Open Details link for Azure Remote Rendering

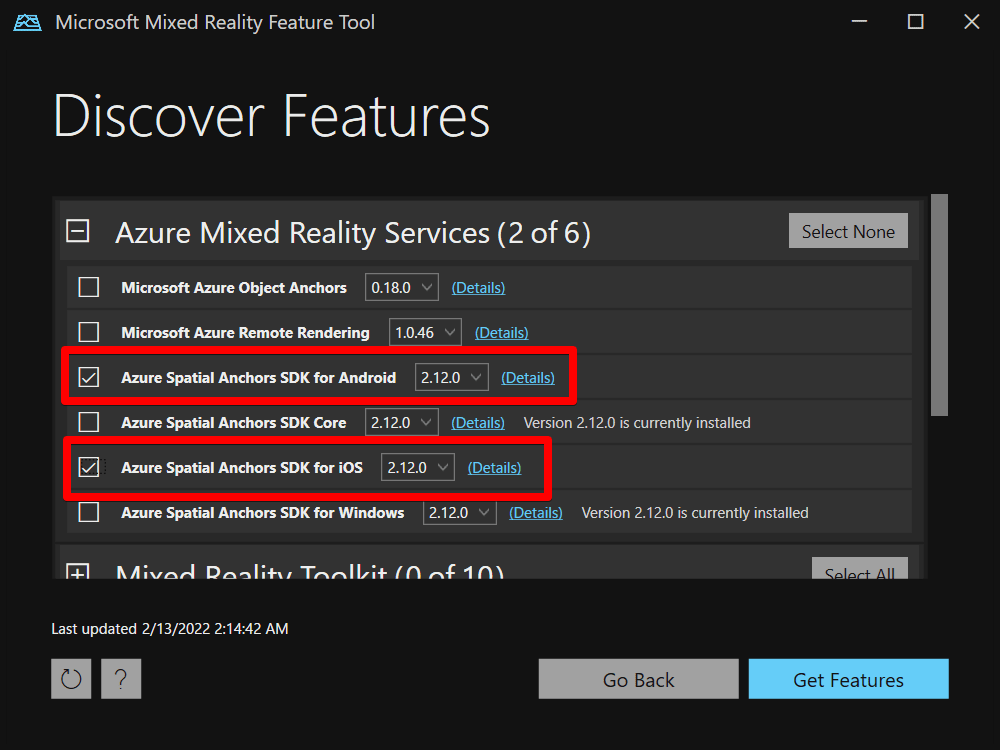click(x=502, y=332)
